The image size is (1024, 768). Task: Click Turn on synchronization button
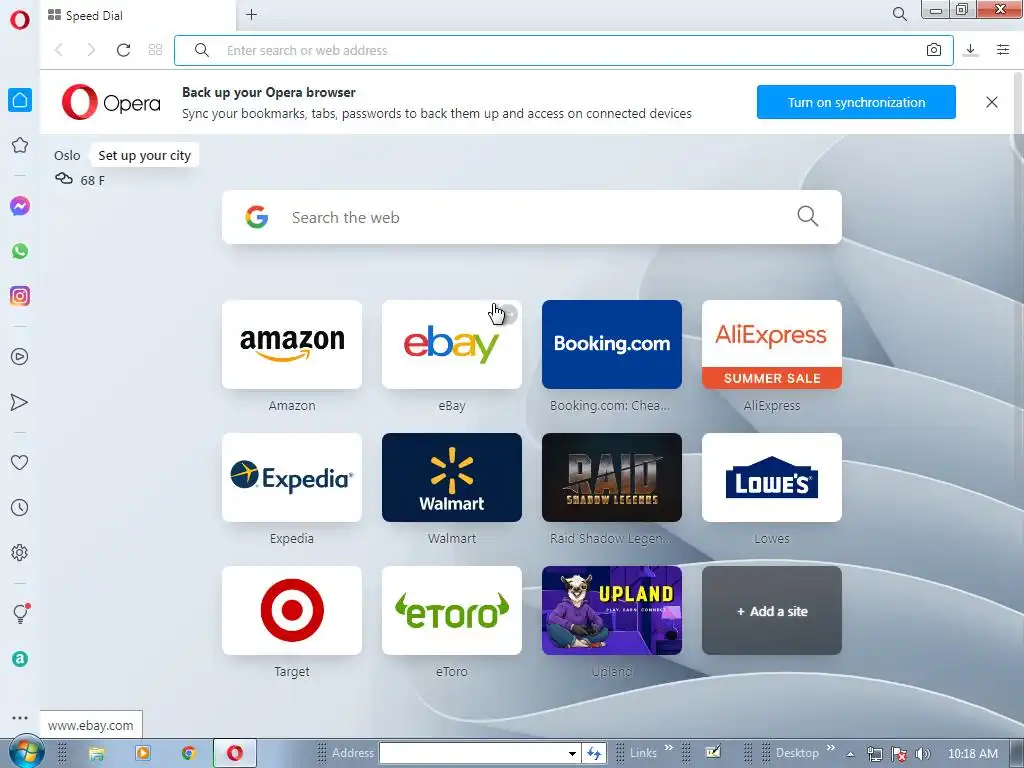856,102
